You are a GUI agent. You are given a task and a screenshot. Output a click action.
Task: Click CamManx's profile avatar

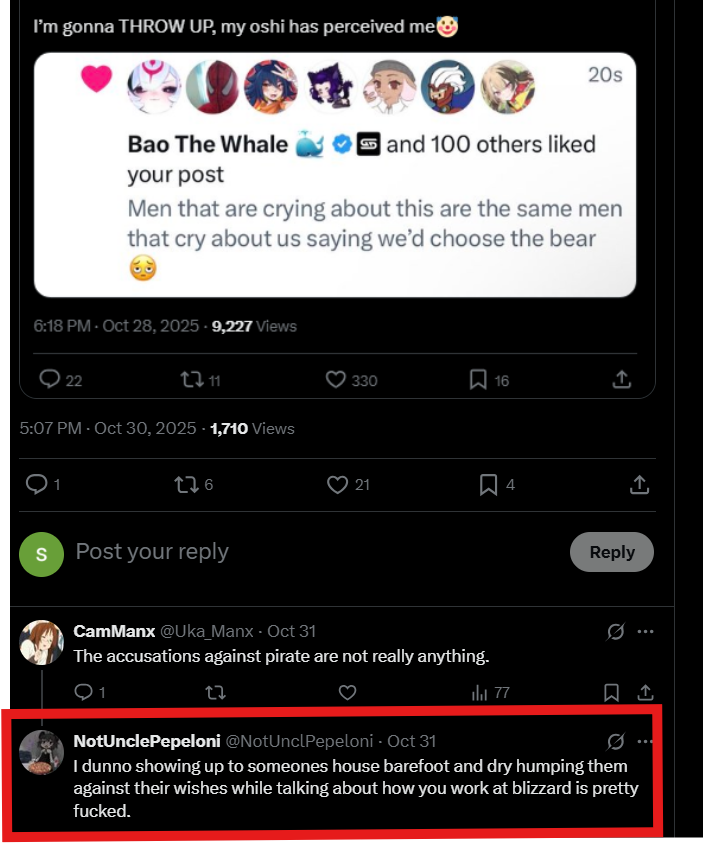[x=41, y=642]
